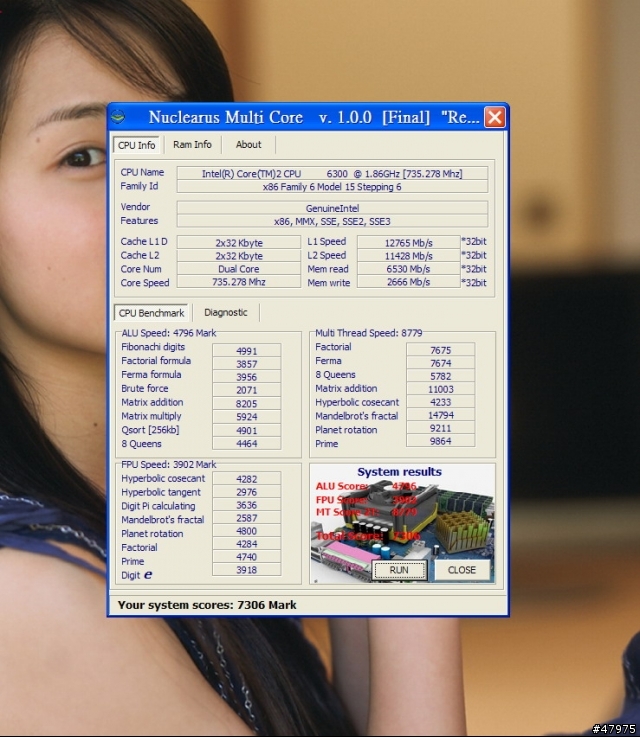The width and height of the screenshot is (640, 737).
Task: Click the Digit e score 3918
Action: [247, 570]
